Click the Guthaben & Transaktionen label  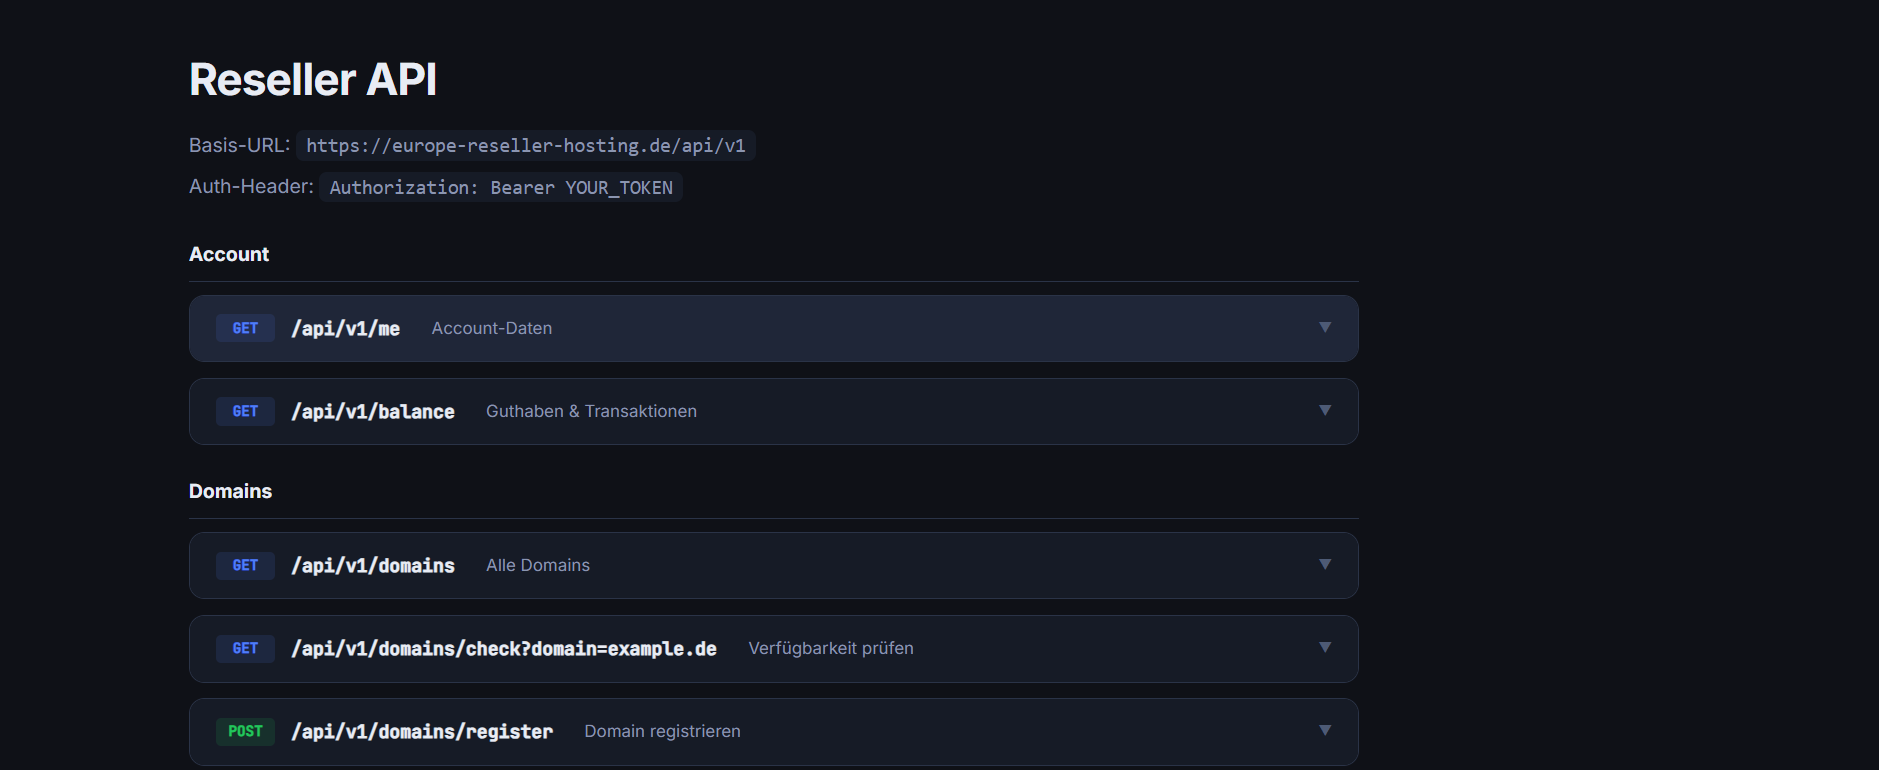(591, 411)
